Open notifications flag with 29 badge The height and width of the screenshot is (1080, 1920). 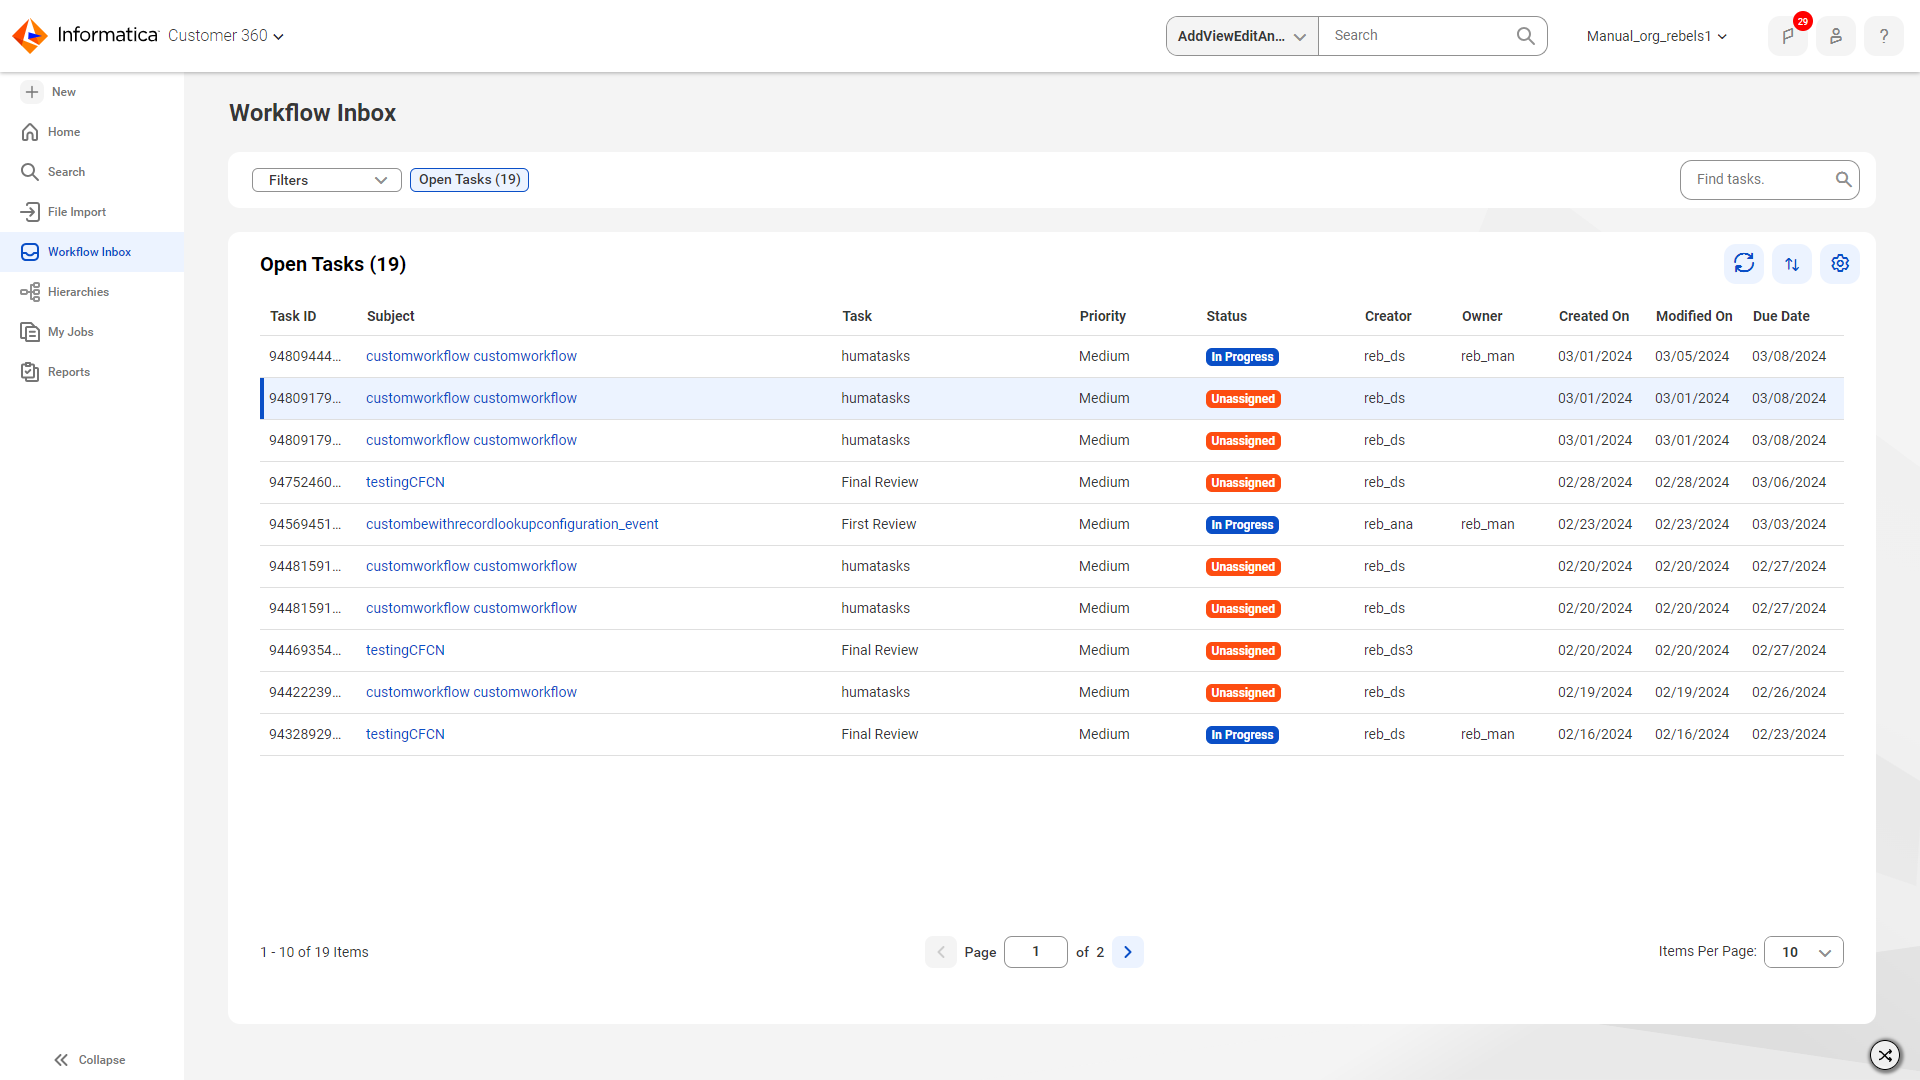click(1788, 36)
